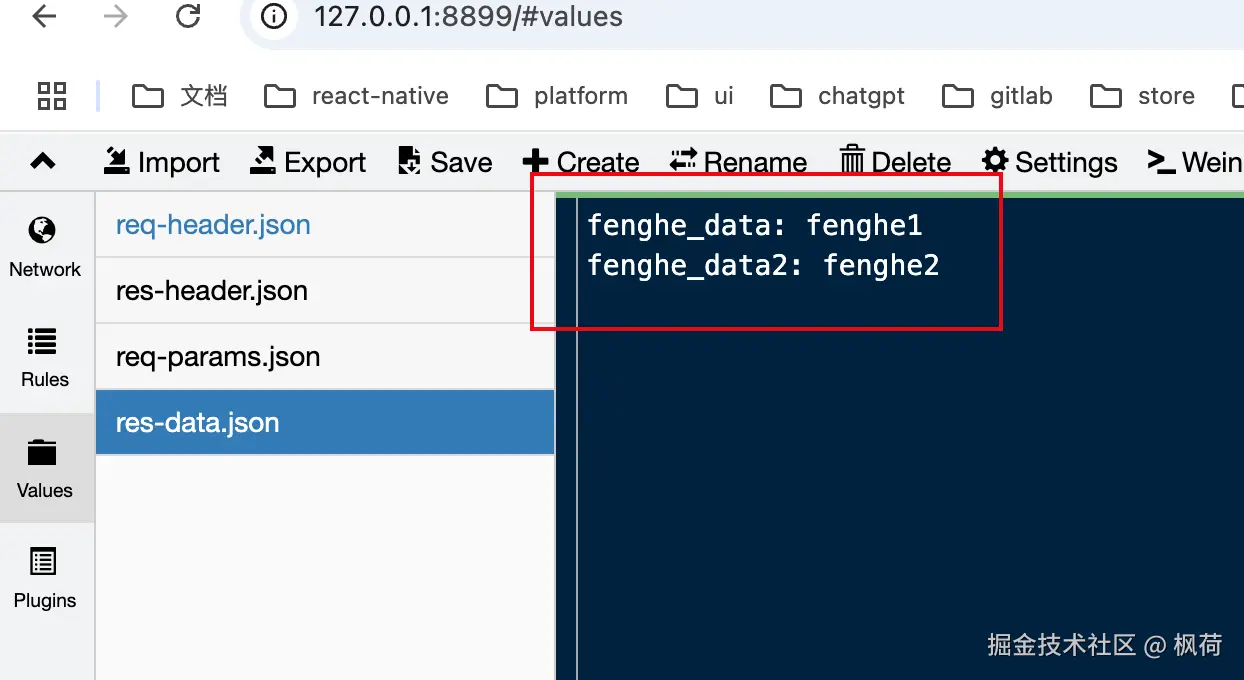Switch to the Network sidebar tab
Screen dimensions: 1244x680
tap(45, 246)
